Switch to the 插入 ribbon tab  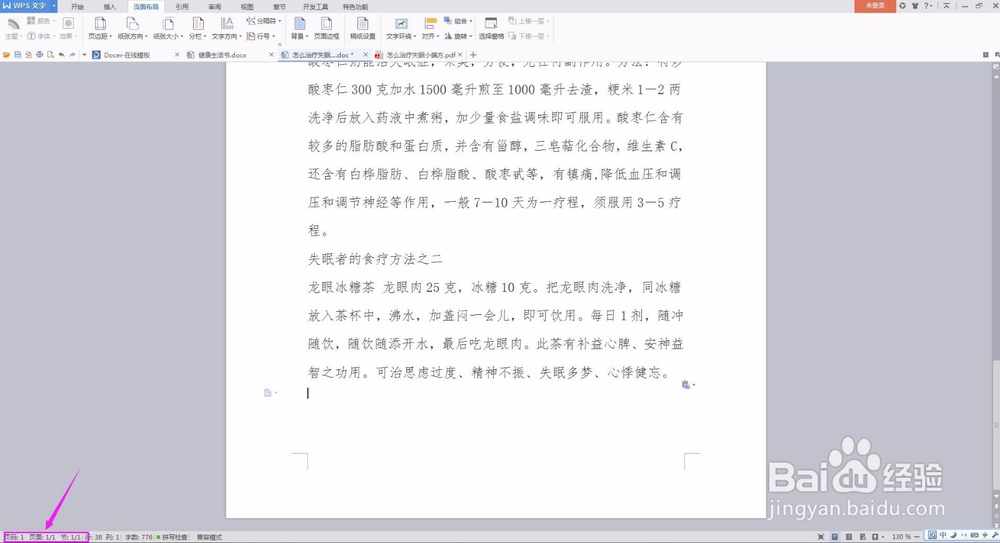pos(110,6)
